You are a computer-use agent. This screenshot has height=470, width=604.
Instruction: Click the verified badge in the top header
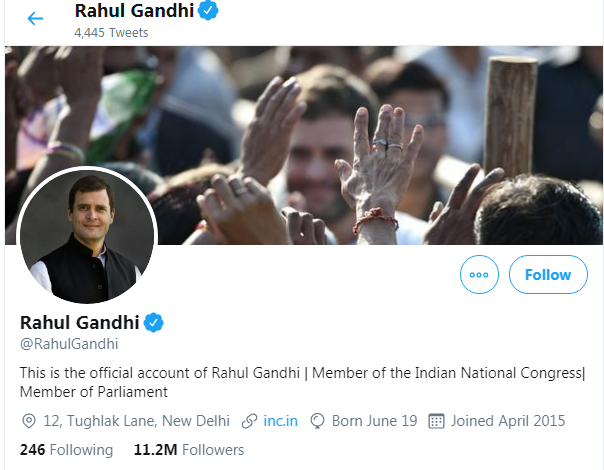[x=208, y=11]
